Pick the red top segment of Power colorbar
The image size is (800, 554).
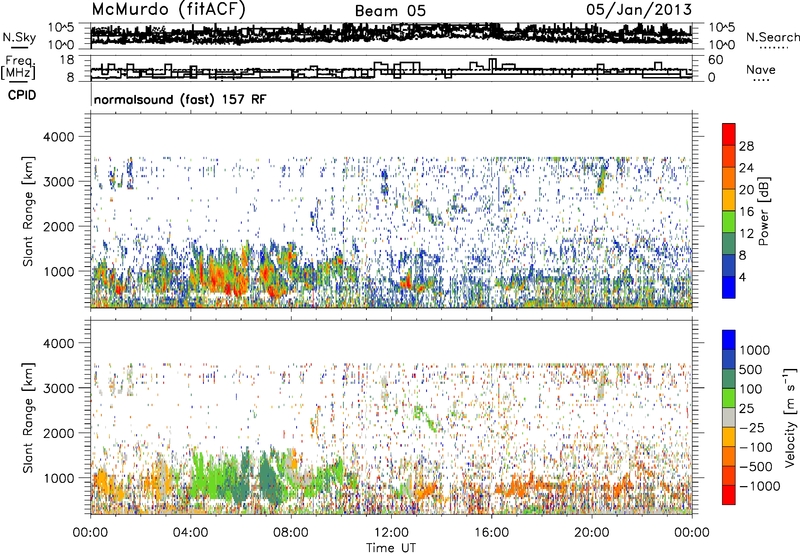coord(729,134)
